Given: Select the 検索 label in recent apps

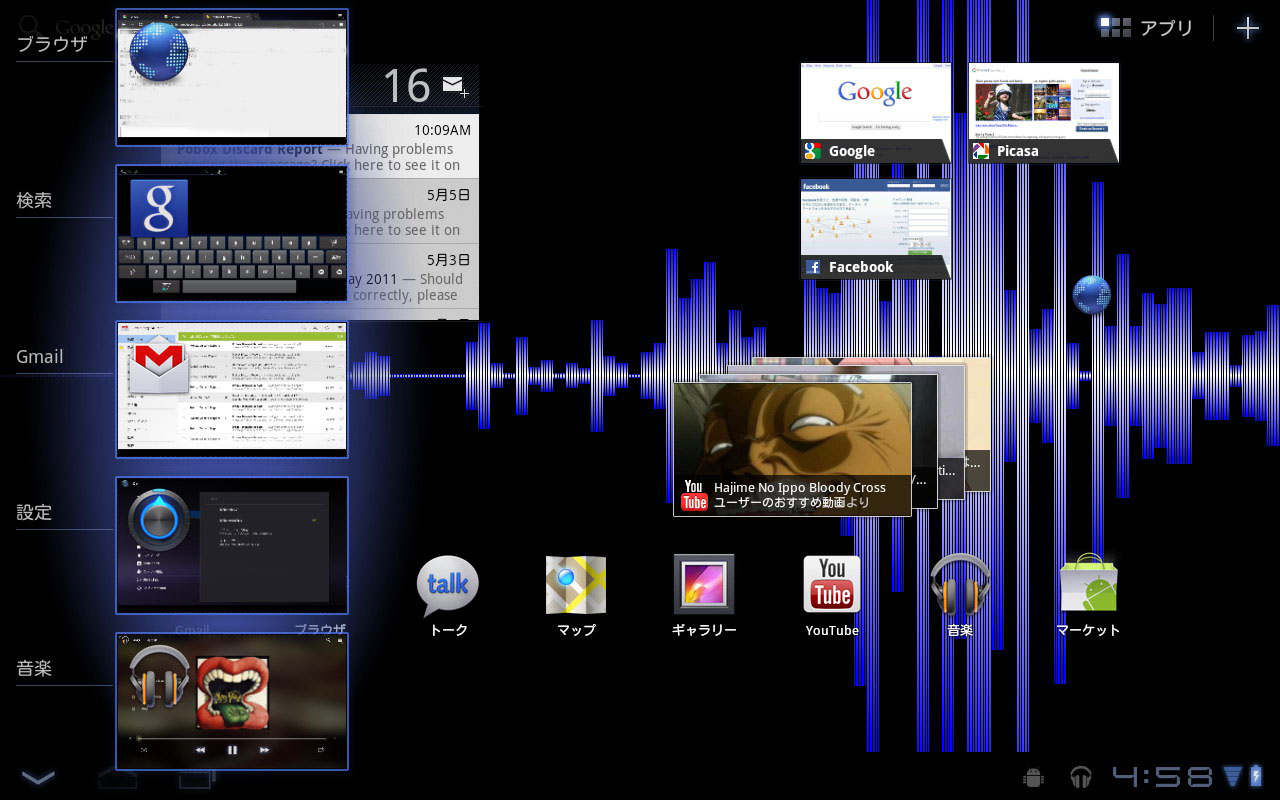Looking at the screenshot, I should coord(34,200).
